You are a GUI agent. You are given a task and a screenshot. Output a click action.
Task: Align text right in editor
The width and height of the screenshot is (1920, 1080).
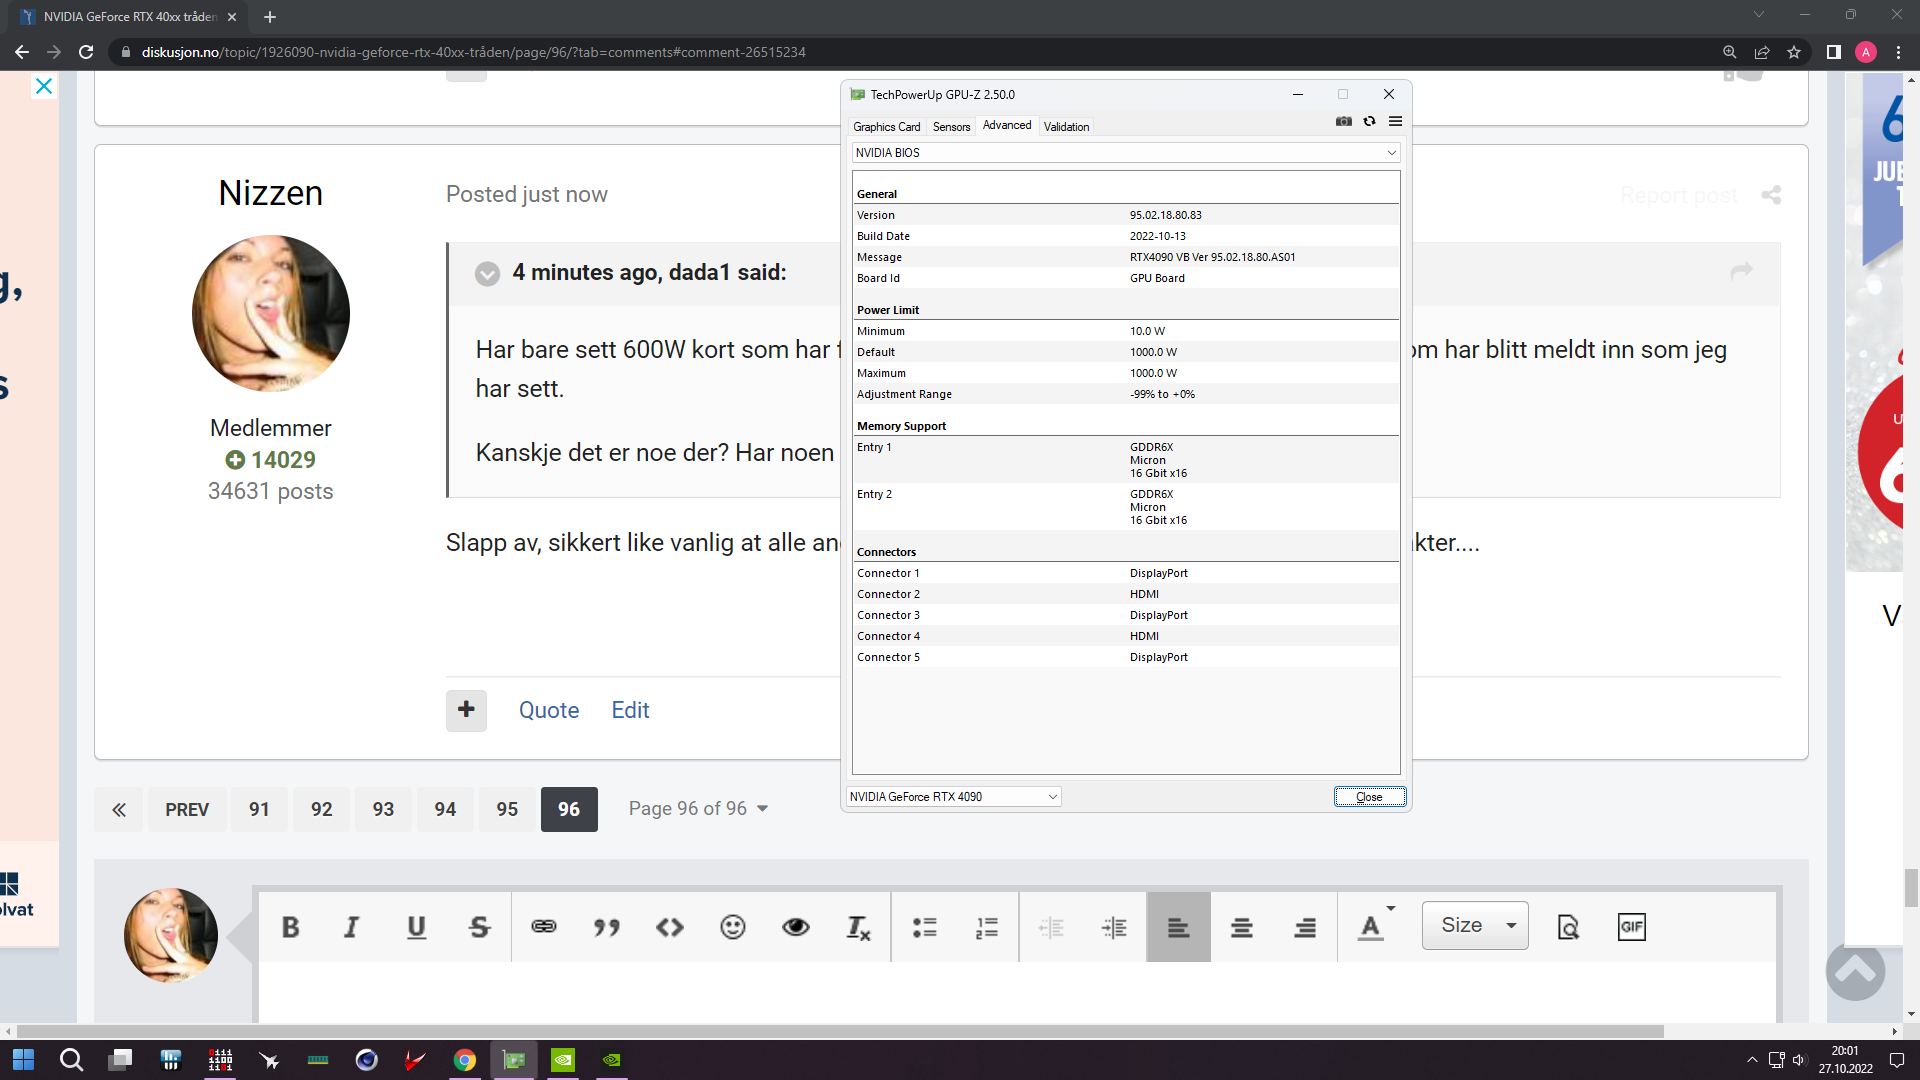coord(1305,927)
